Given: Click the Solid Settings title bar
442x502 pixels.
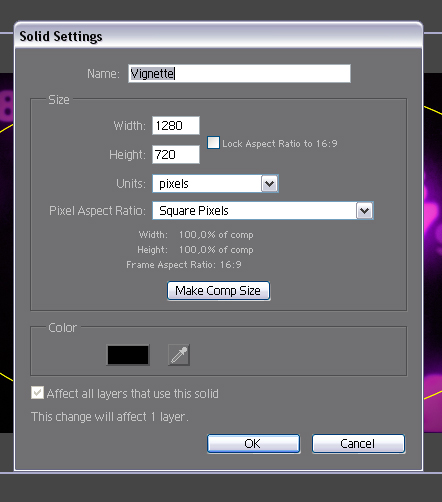Looking at the screenshot, I should coord(218,36).
